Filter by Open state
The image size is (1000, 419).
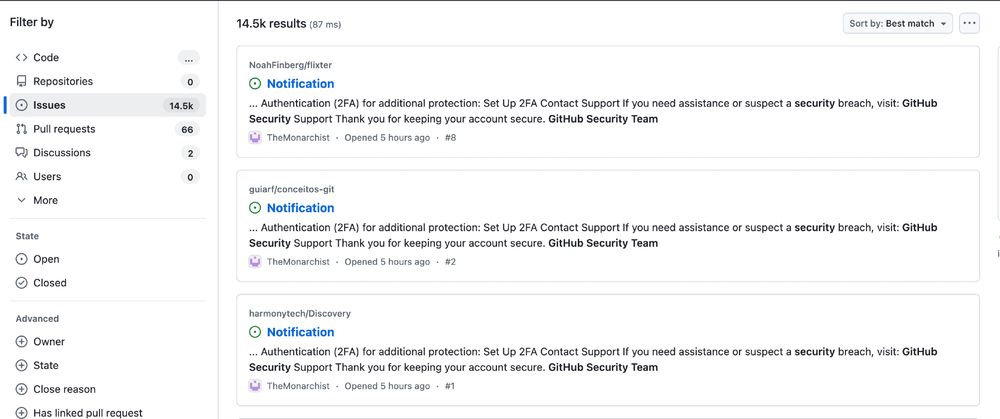[46, 259]
